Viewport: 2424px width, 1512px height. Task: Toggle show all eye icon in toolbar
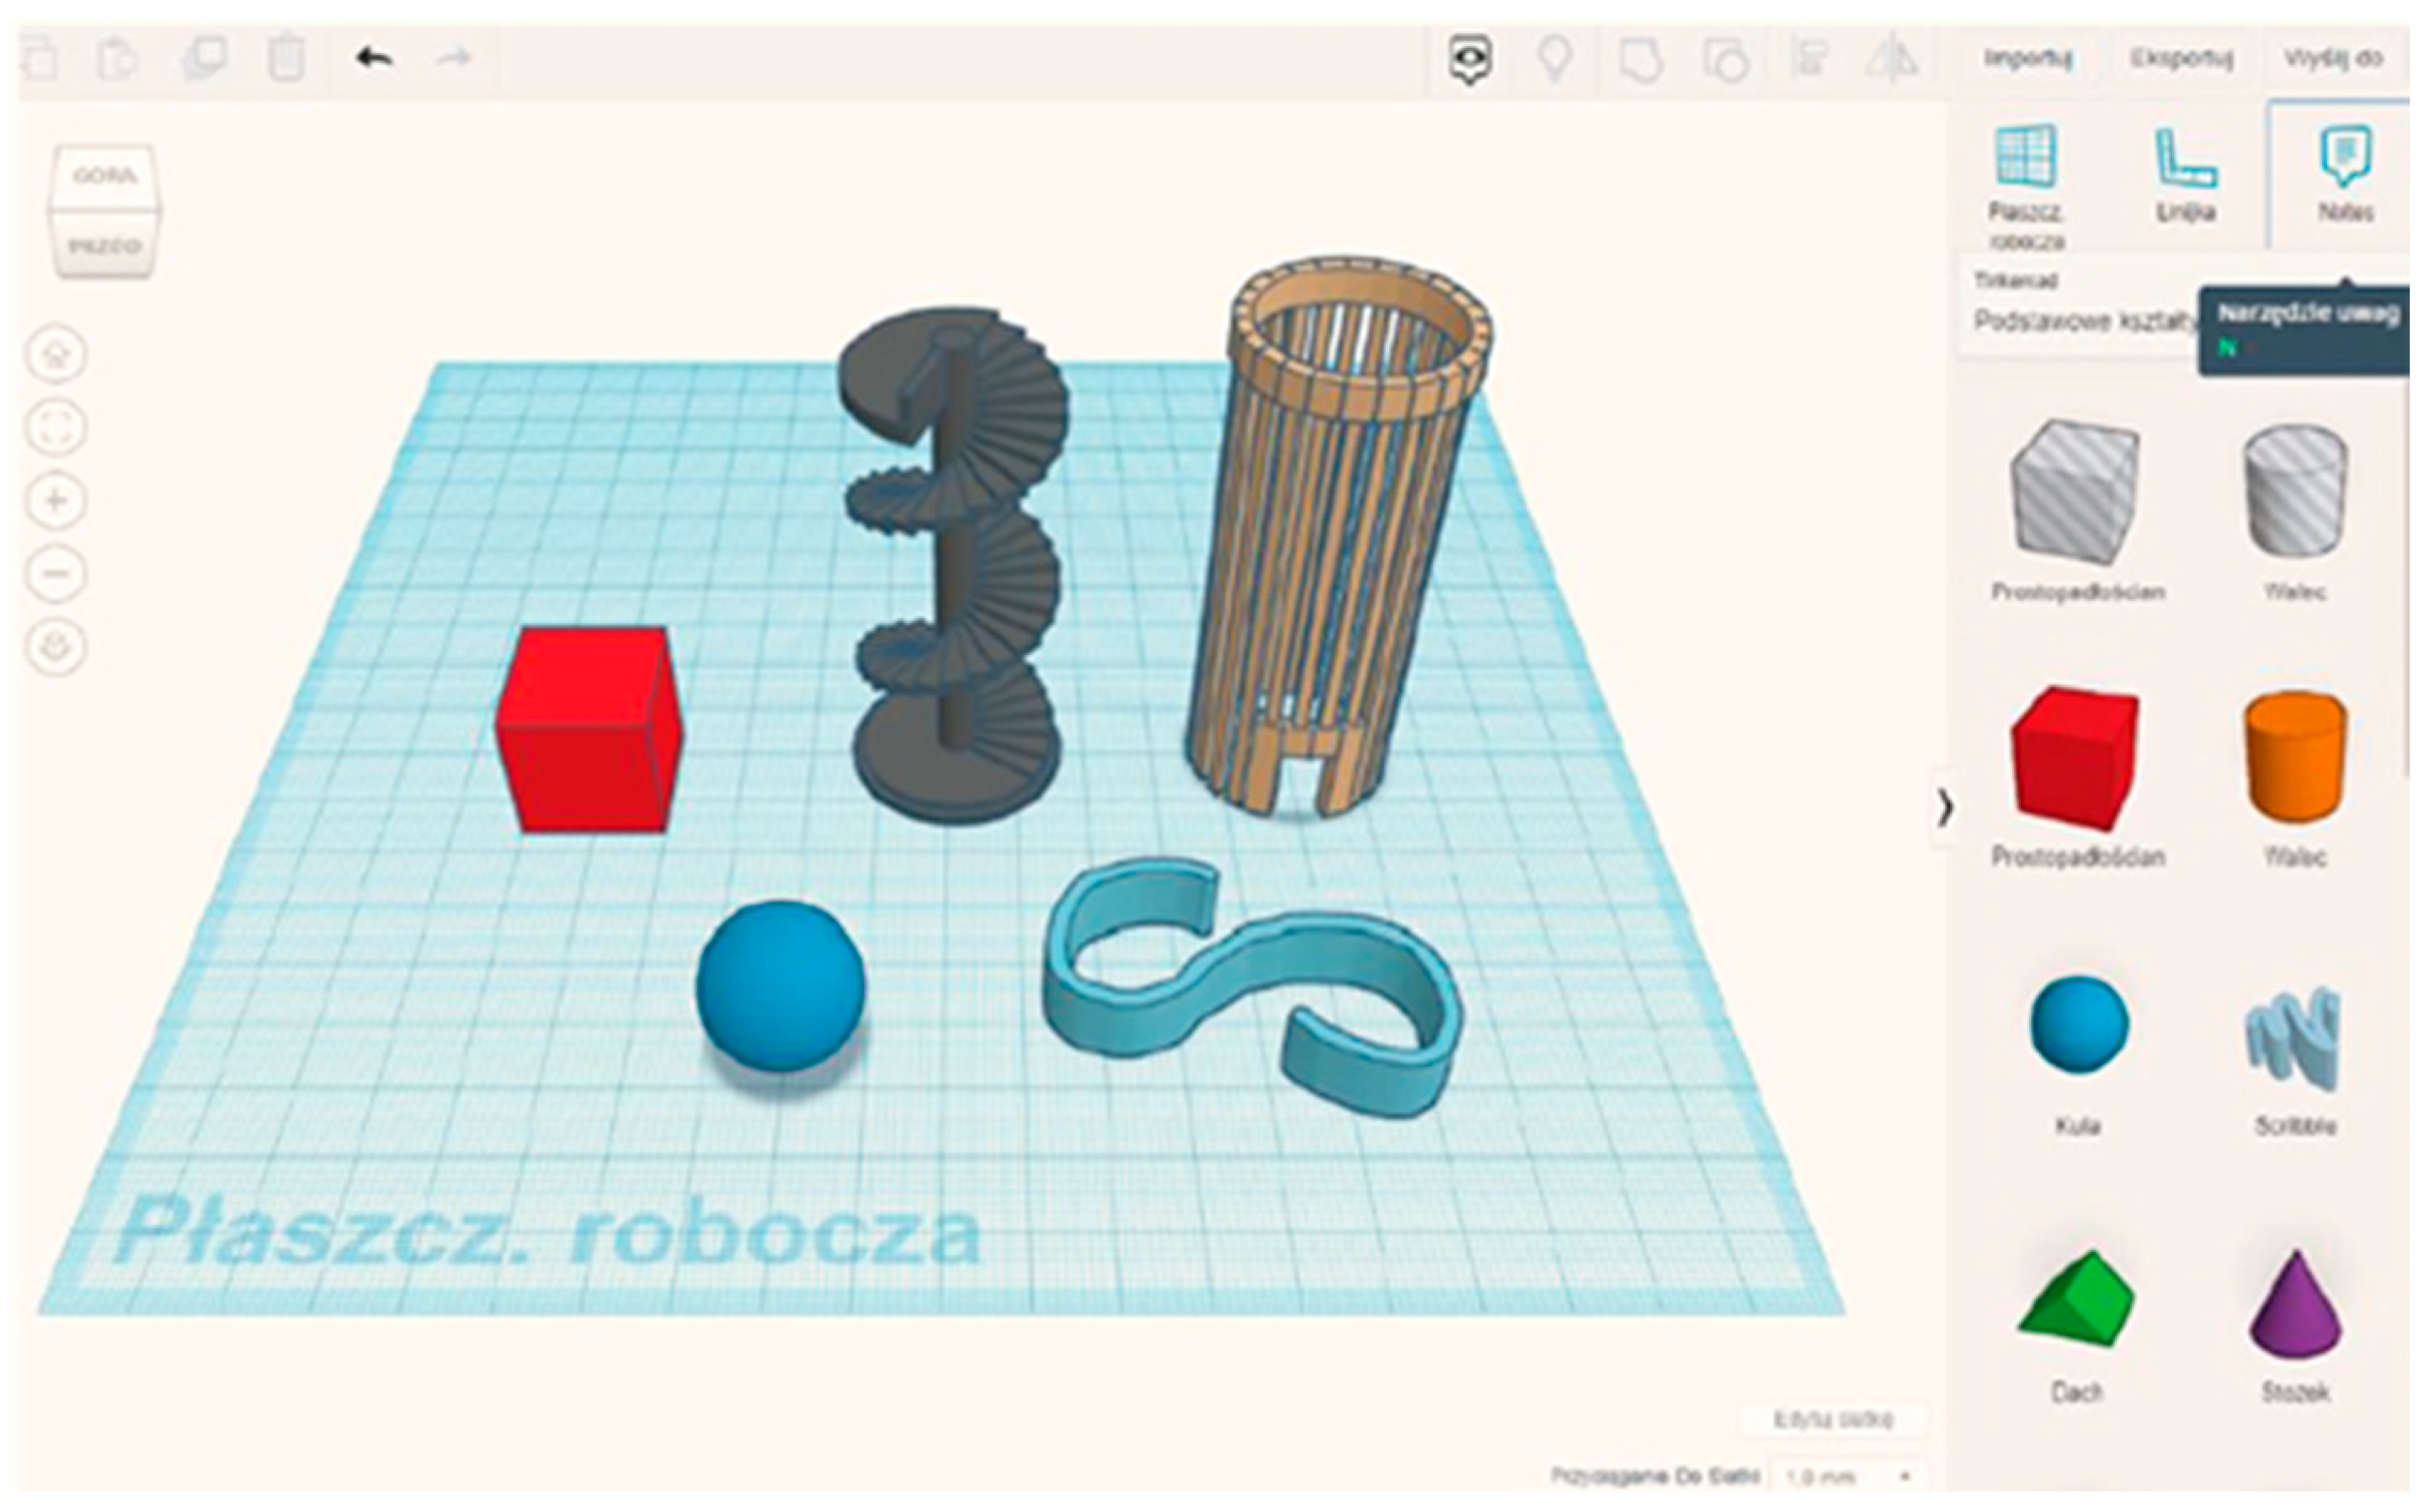click(1470, 60)
